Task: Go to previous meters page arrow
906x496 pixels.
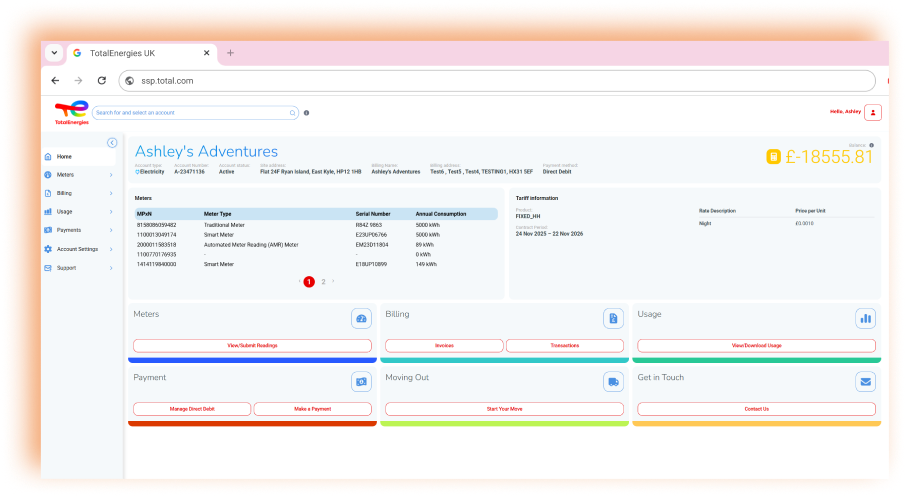Action: point(299,282)
